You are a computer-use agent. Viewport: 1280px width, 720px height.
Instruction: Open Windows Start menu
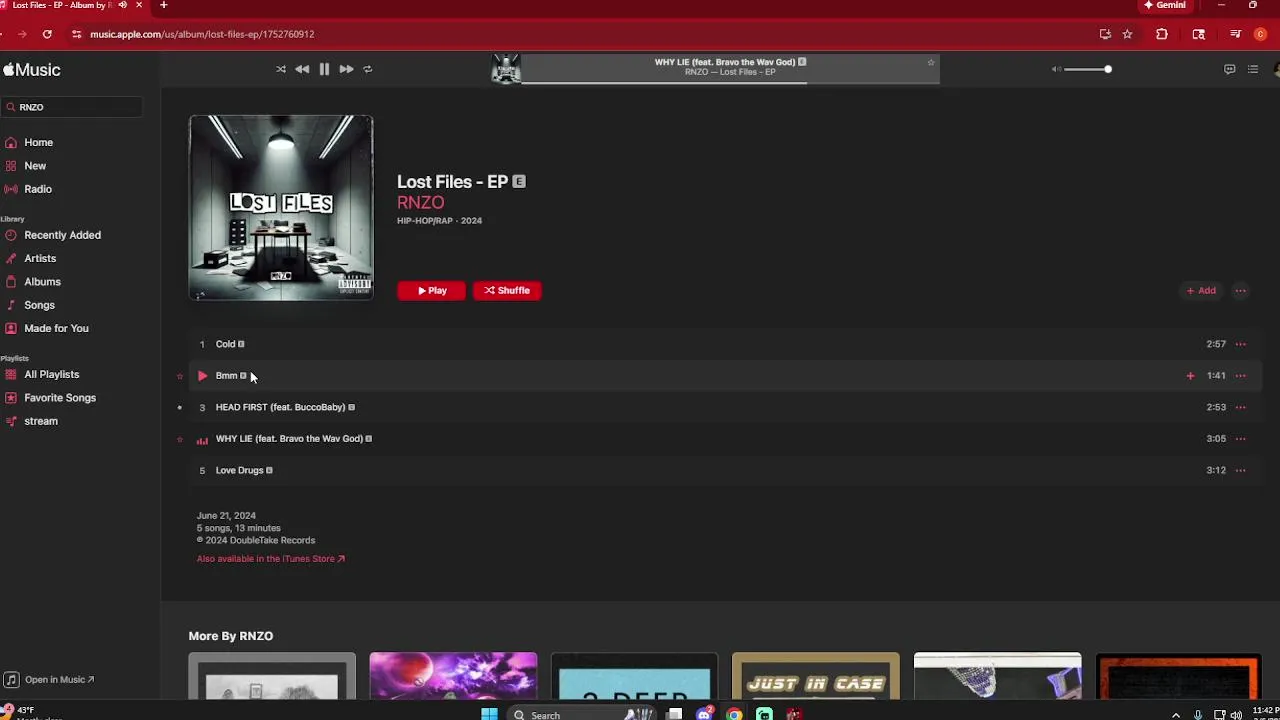pos(489,714)
